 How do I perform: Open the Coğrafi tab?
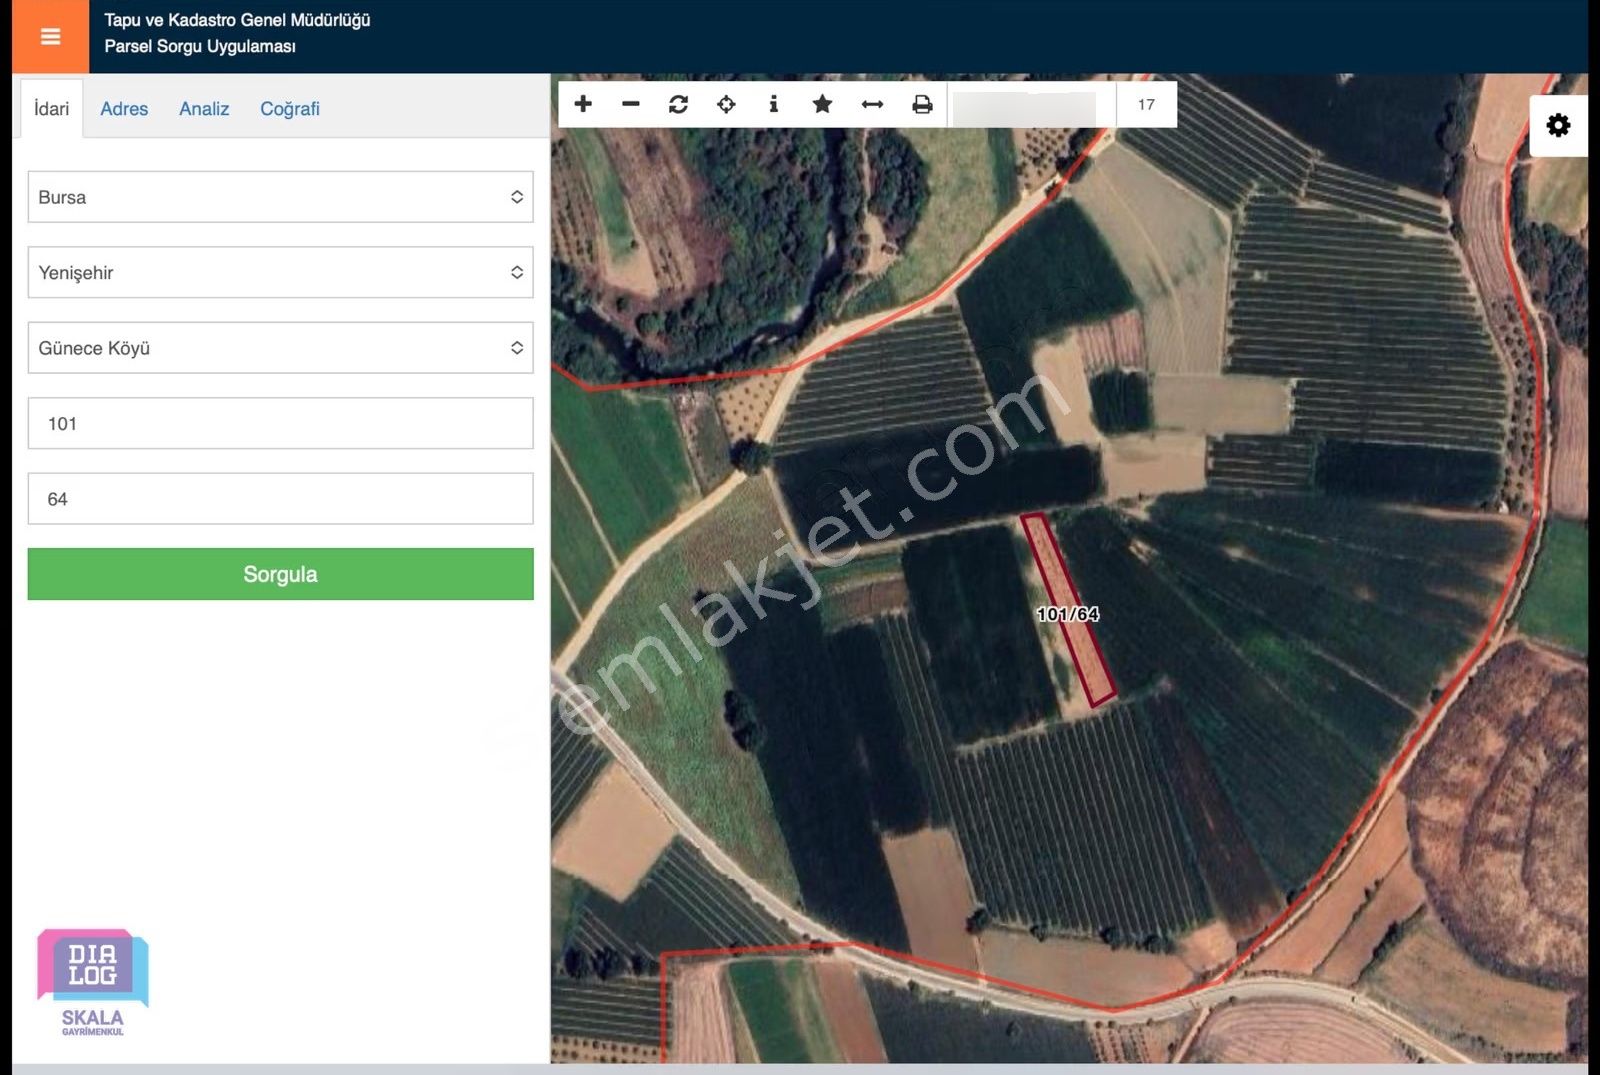pos(290,109)
